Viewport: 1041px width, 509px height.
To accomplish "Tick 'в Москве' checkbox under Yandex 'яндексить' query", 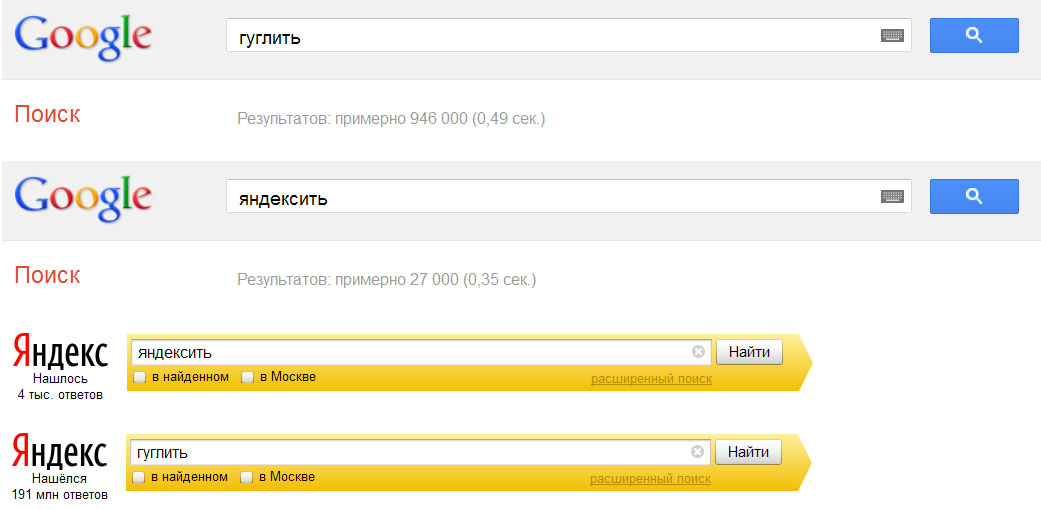I will tap(247, 378).
